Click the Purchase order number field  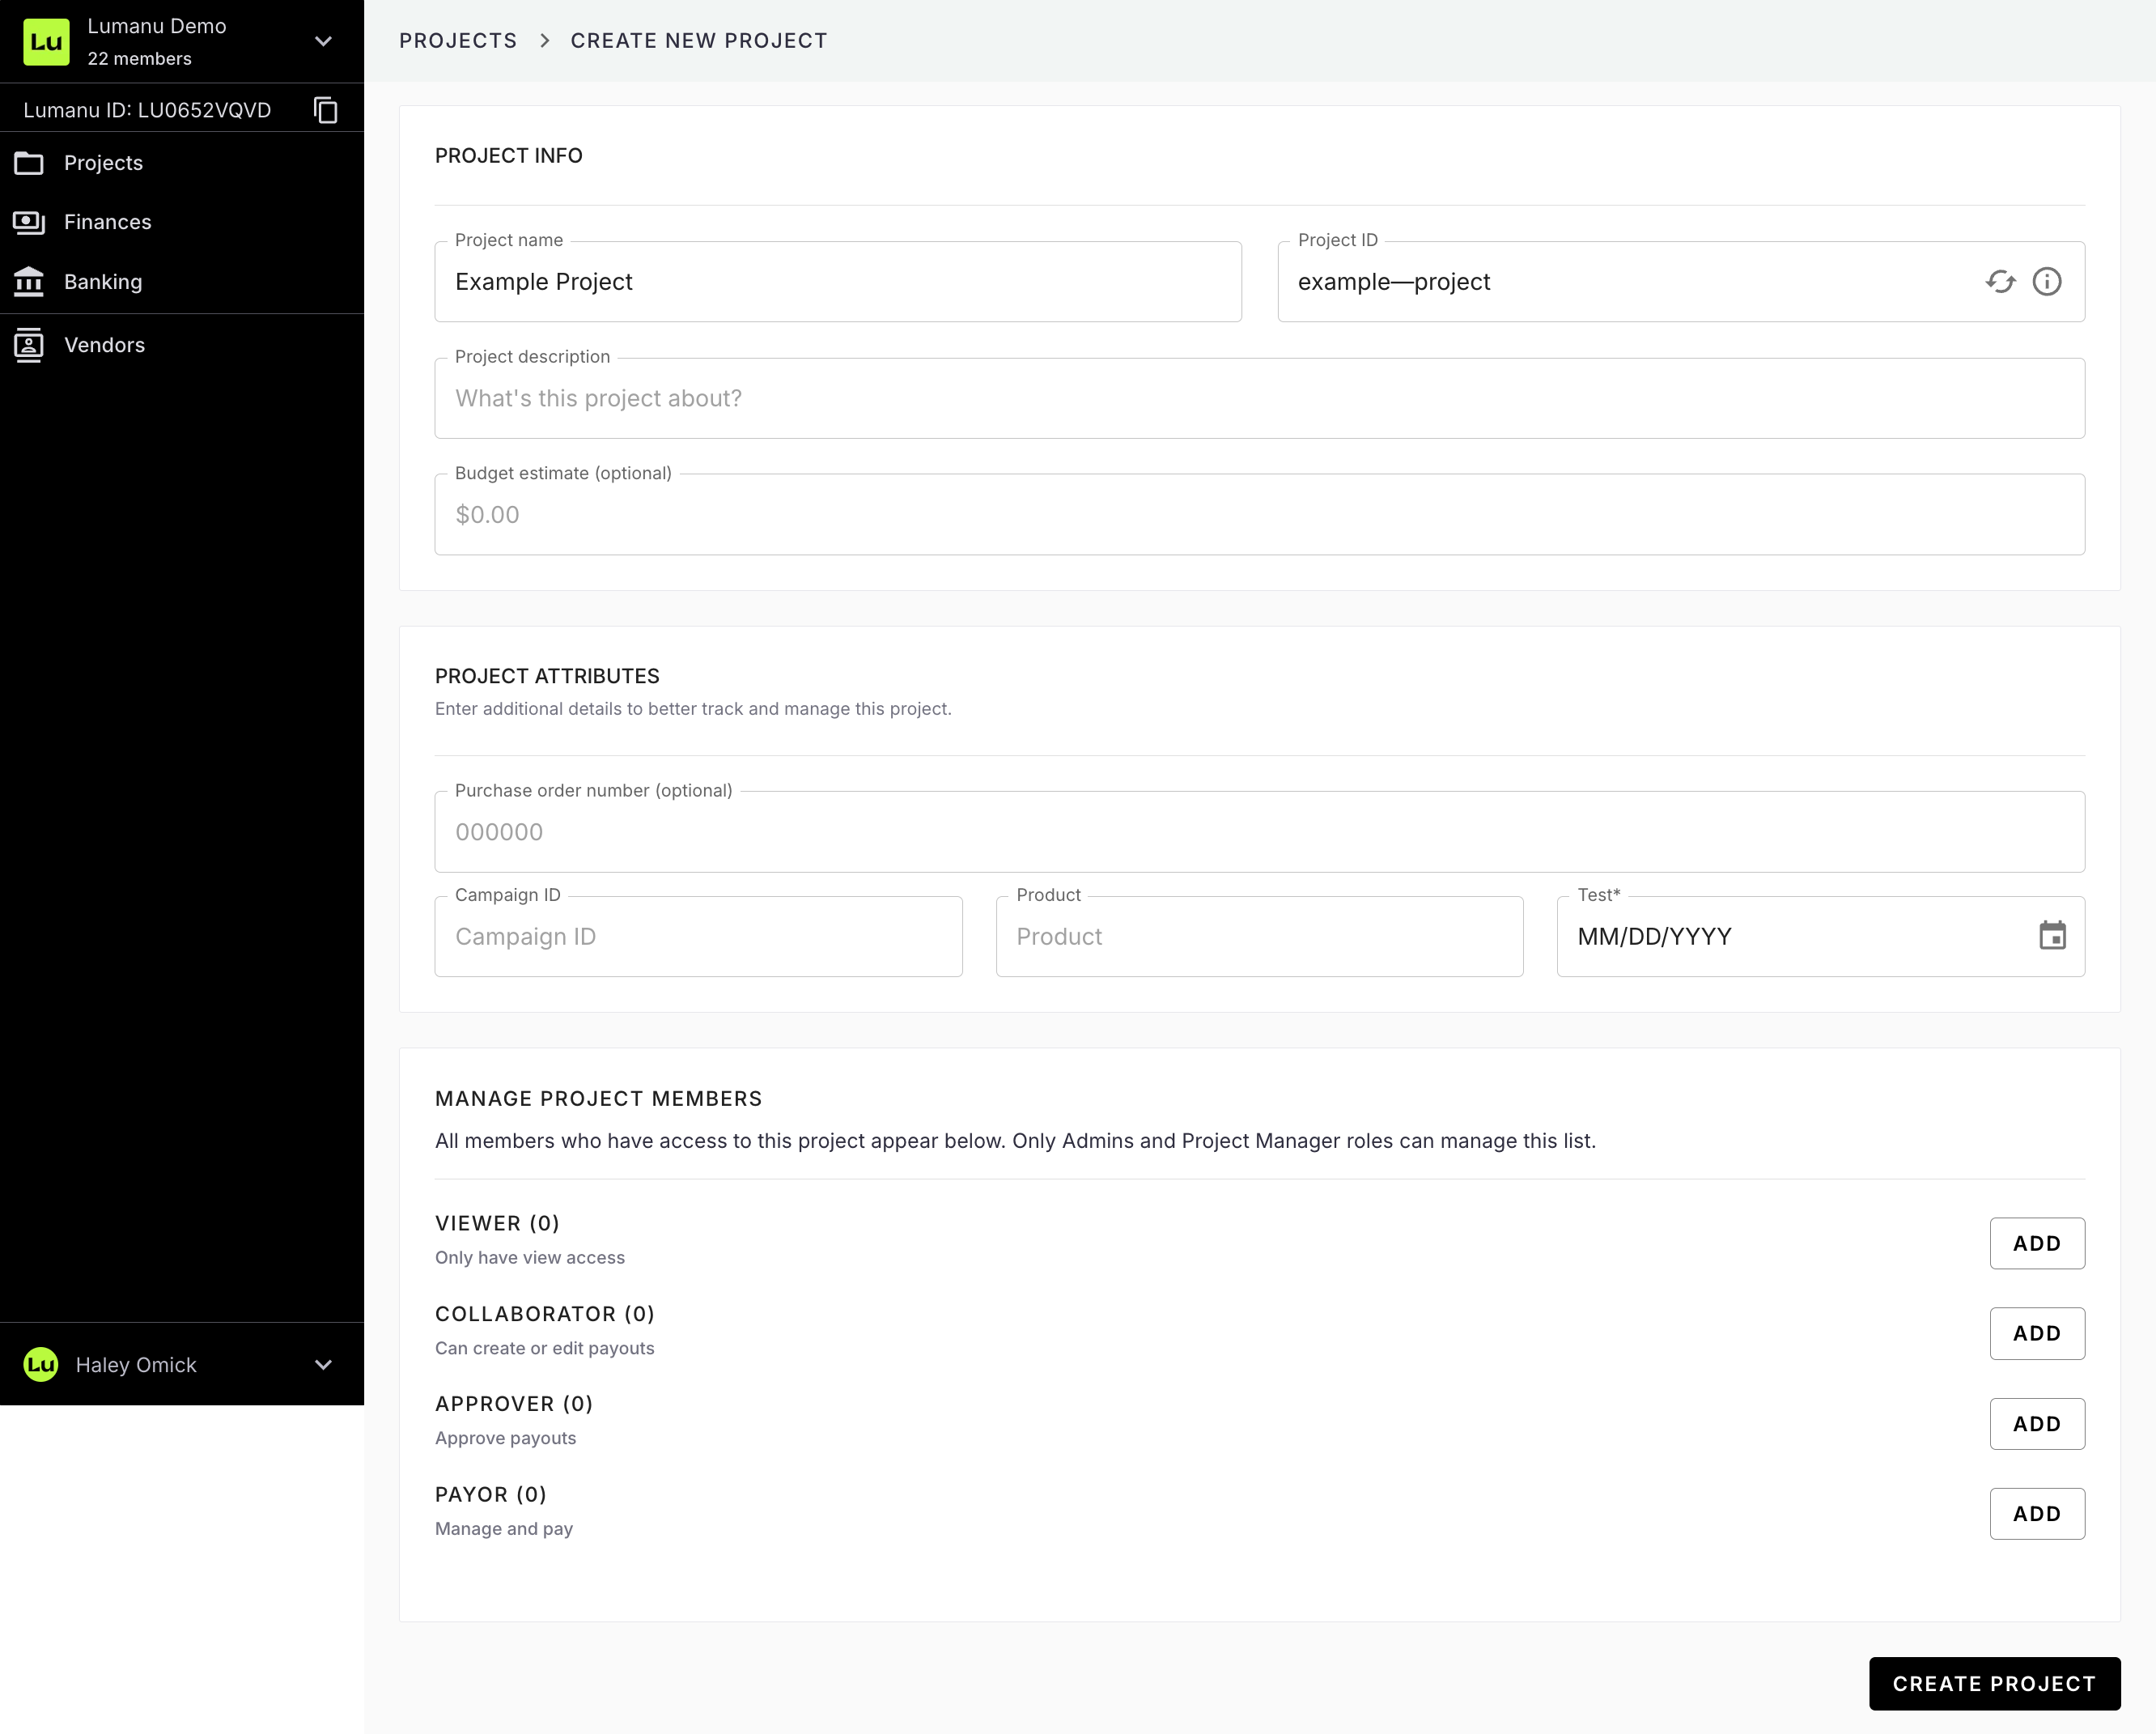click(1259, 832)
